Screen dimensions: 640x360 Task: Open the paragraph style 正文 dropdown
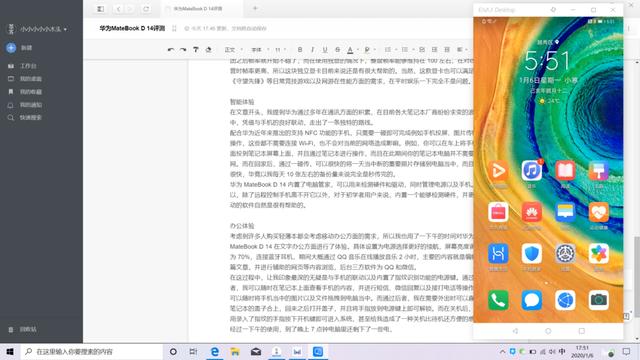[x=233, y=50]
